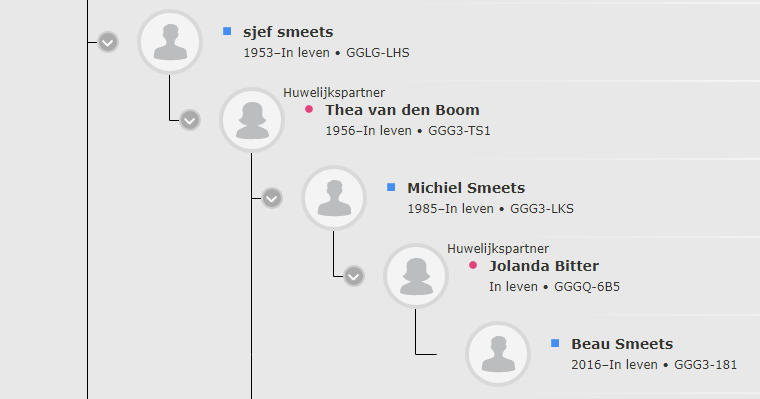
Task: Click Beau Smeets ID GGG3-181 text
Action: coord(705,365)
